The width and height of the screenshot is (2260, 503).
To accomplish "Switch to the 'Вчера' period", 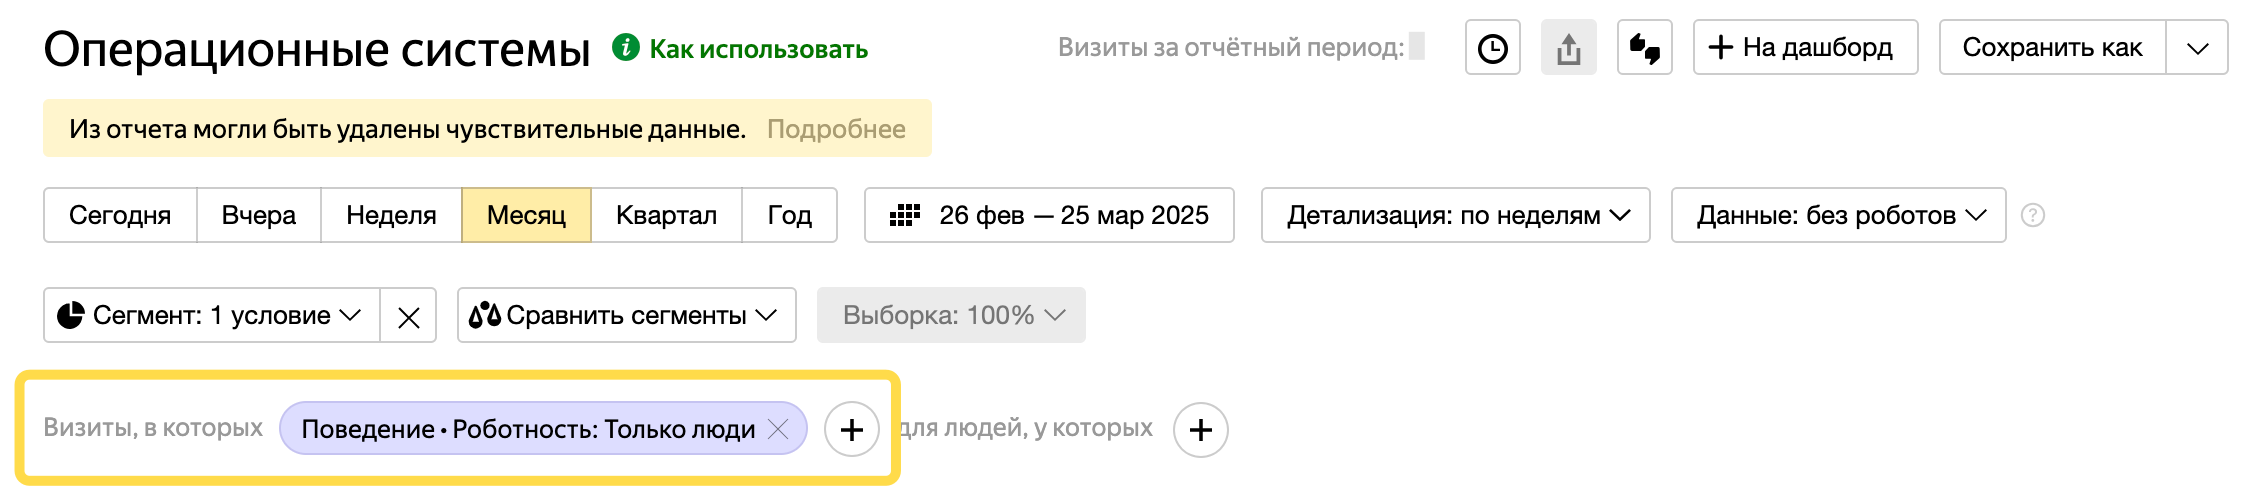I will coord(259,215).
